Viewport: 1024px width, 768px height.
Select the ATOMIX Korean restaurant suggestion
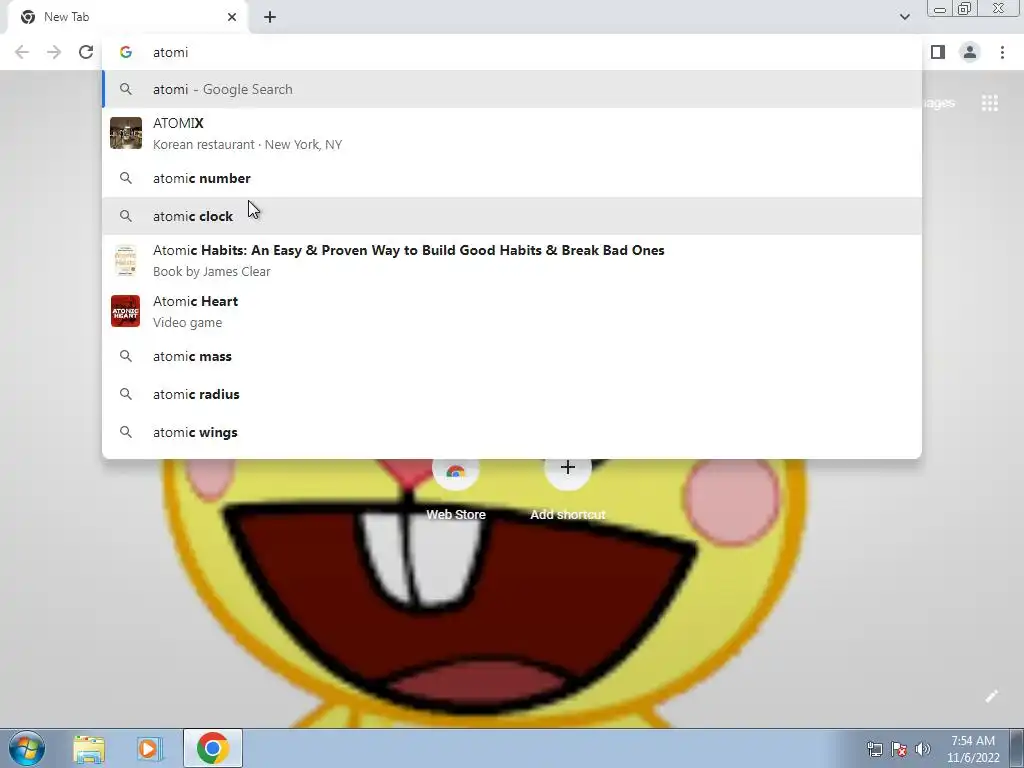point(512,133)
